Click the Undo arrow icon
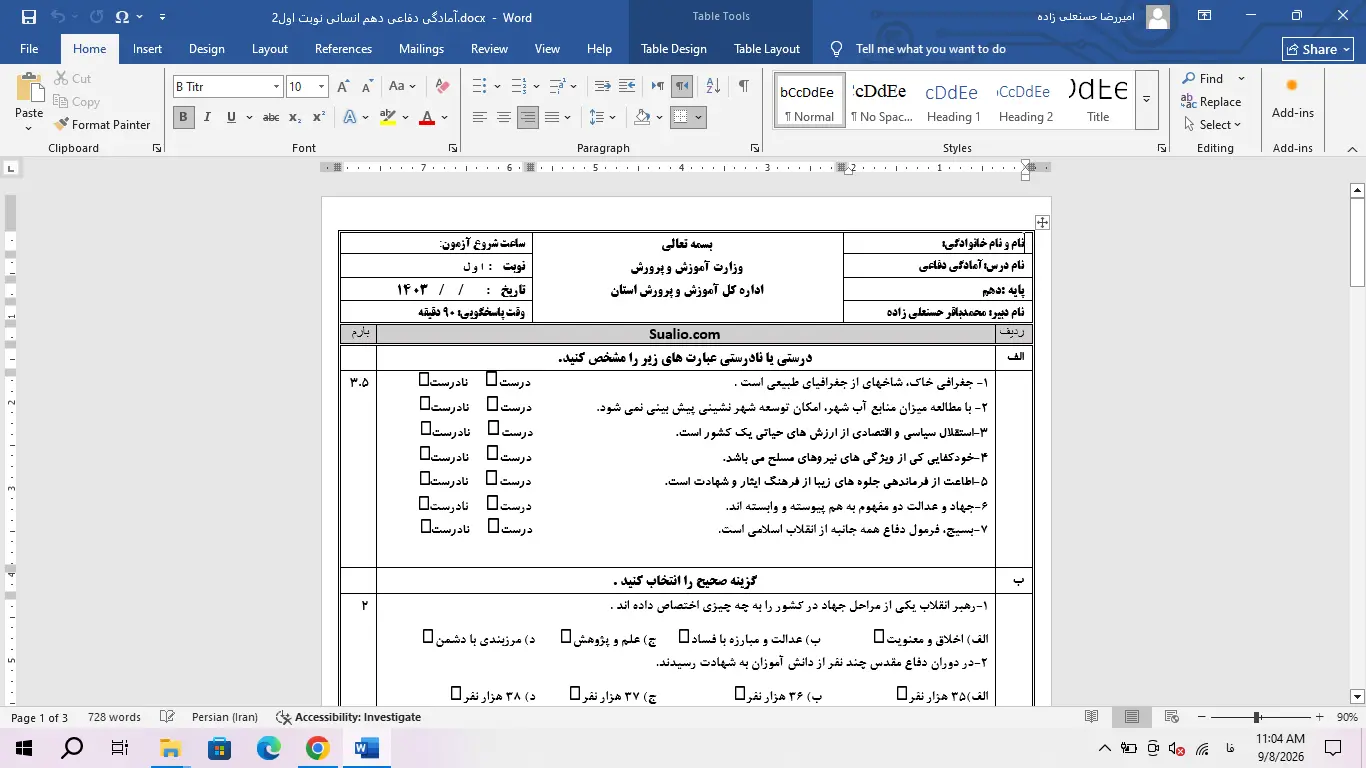1366x768 pixels. coord(58,17)
